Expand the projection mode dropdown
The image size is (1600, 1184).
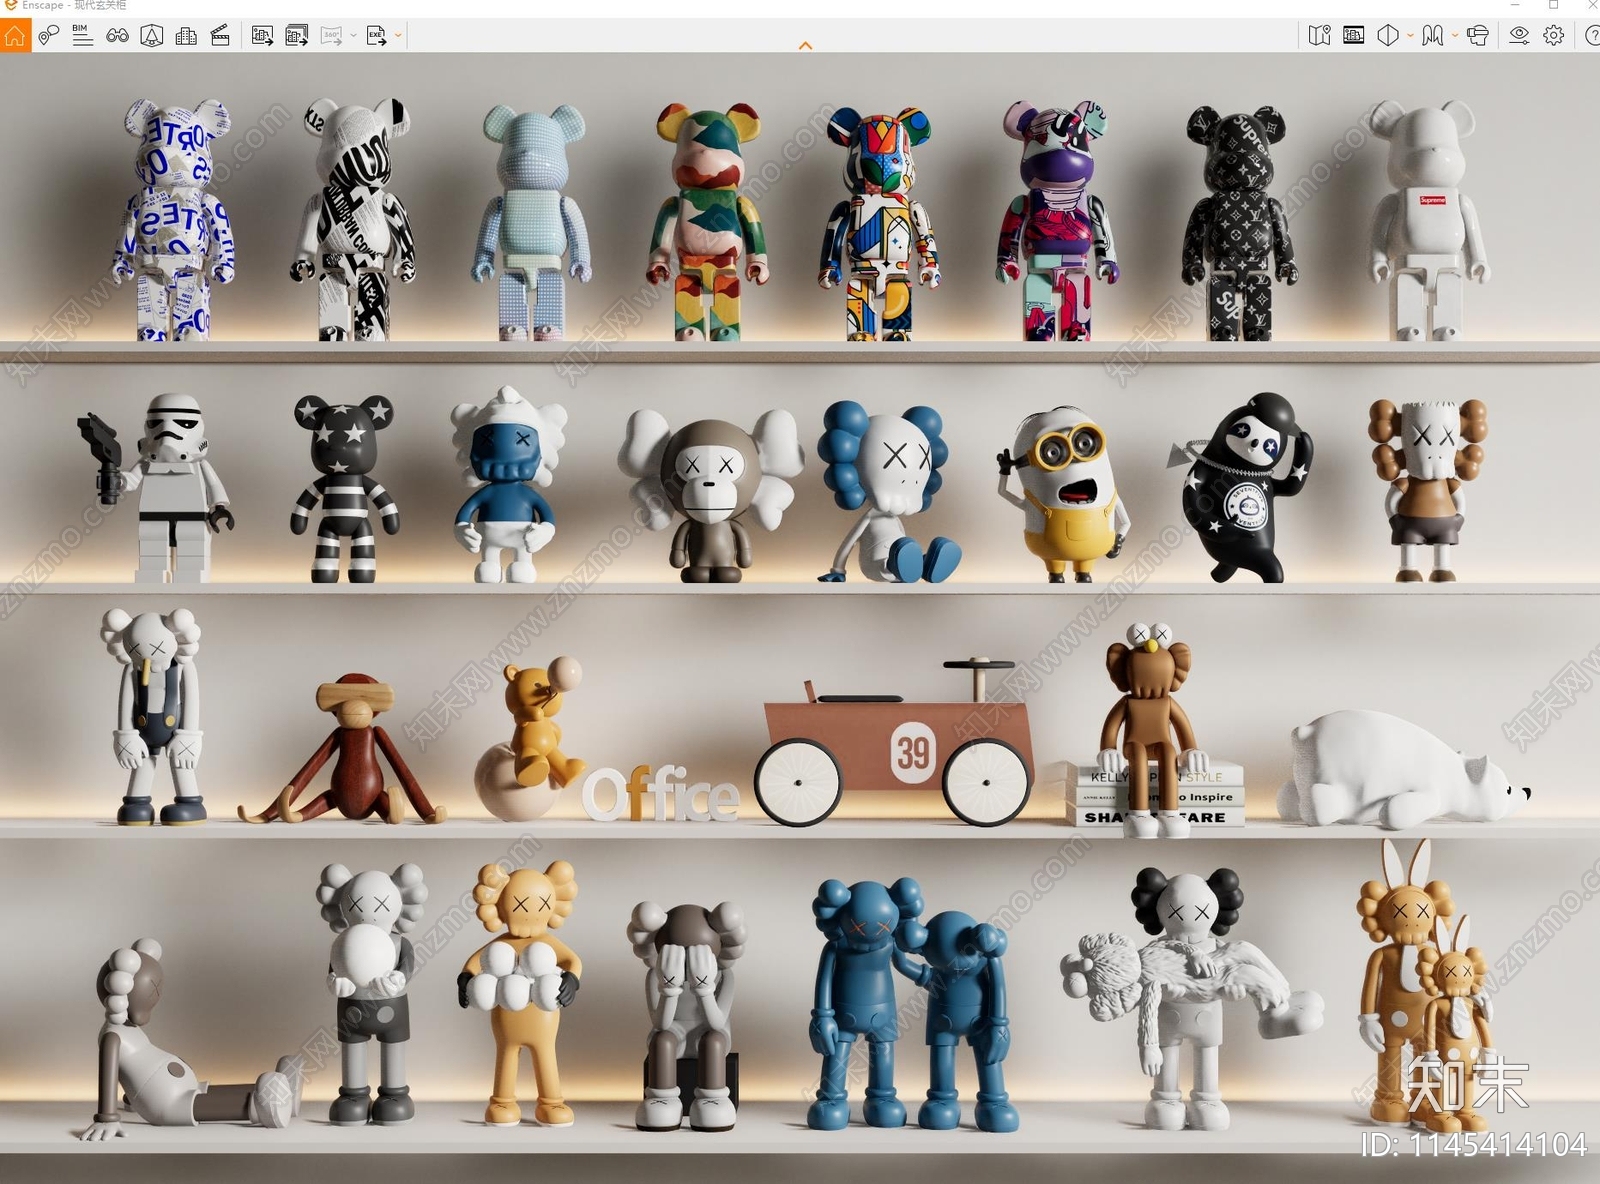click(x=1410, y=36)
